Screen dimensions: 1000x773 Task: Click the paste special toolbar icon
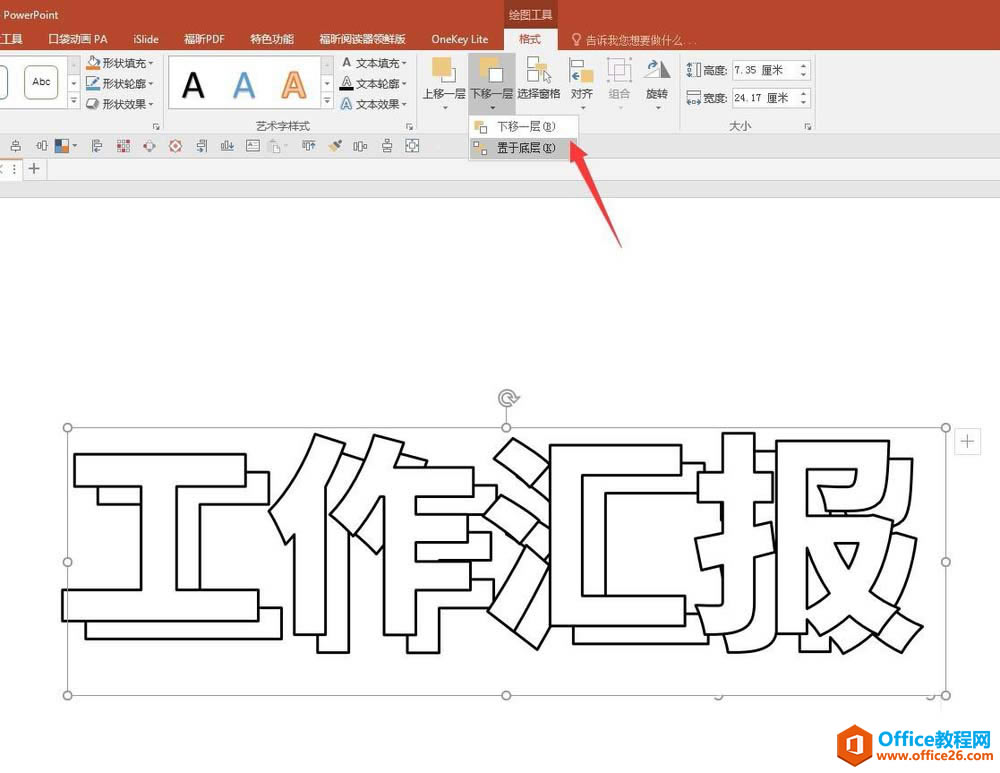pos(275,146)
